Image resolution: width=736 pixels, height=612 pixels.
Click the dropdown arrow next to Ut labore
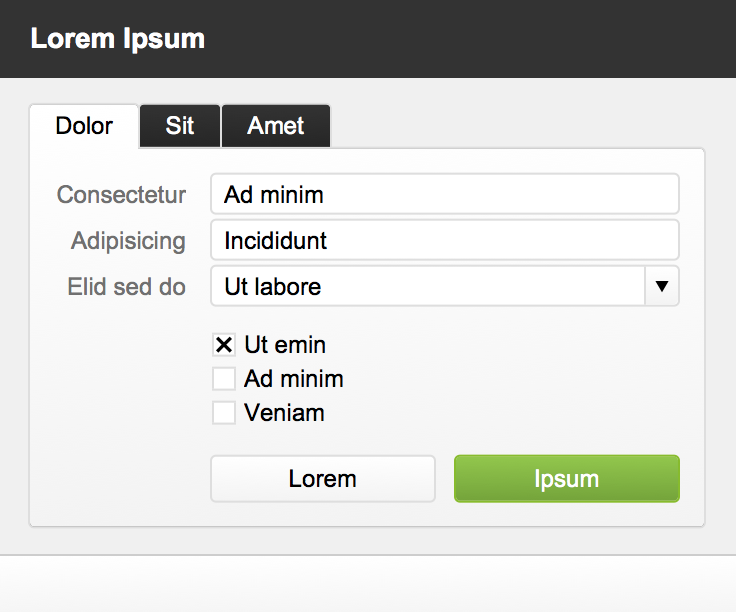pyautogui.click(x=662, y=286)
